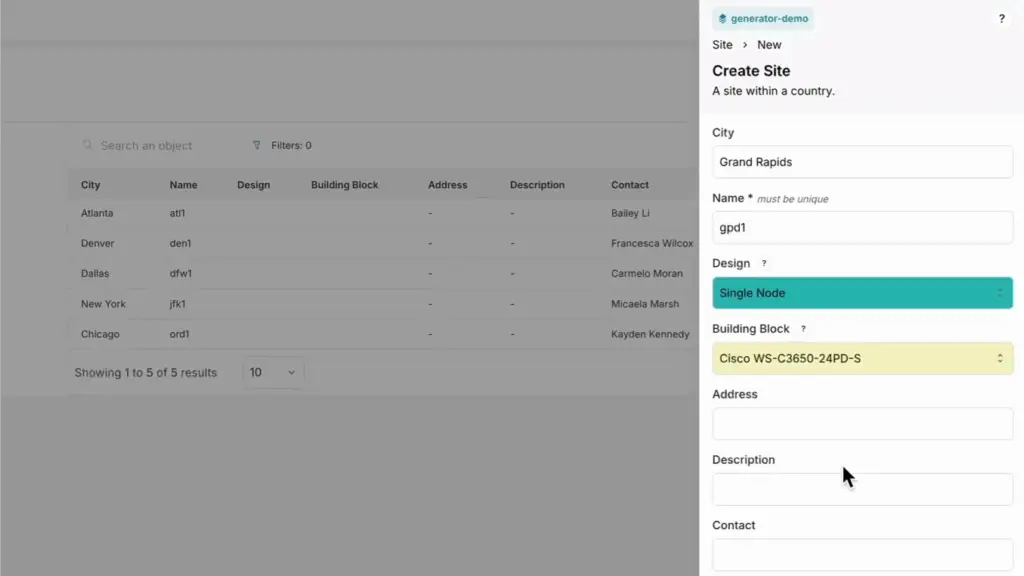
Task: Click the empty Contact input field
Action: (x=863, y=554)
